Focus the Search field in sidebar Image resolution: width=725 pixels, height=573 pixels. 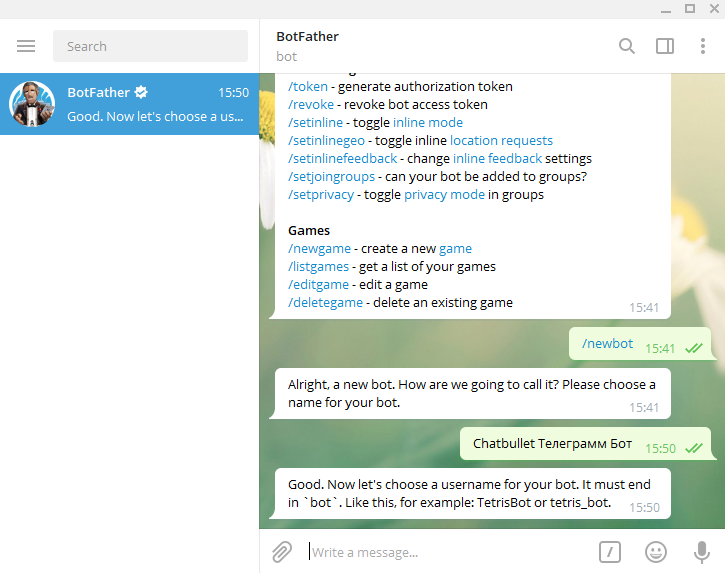coord(150,46)
